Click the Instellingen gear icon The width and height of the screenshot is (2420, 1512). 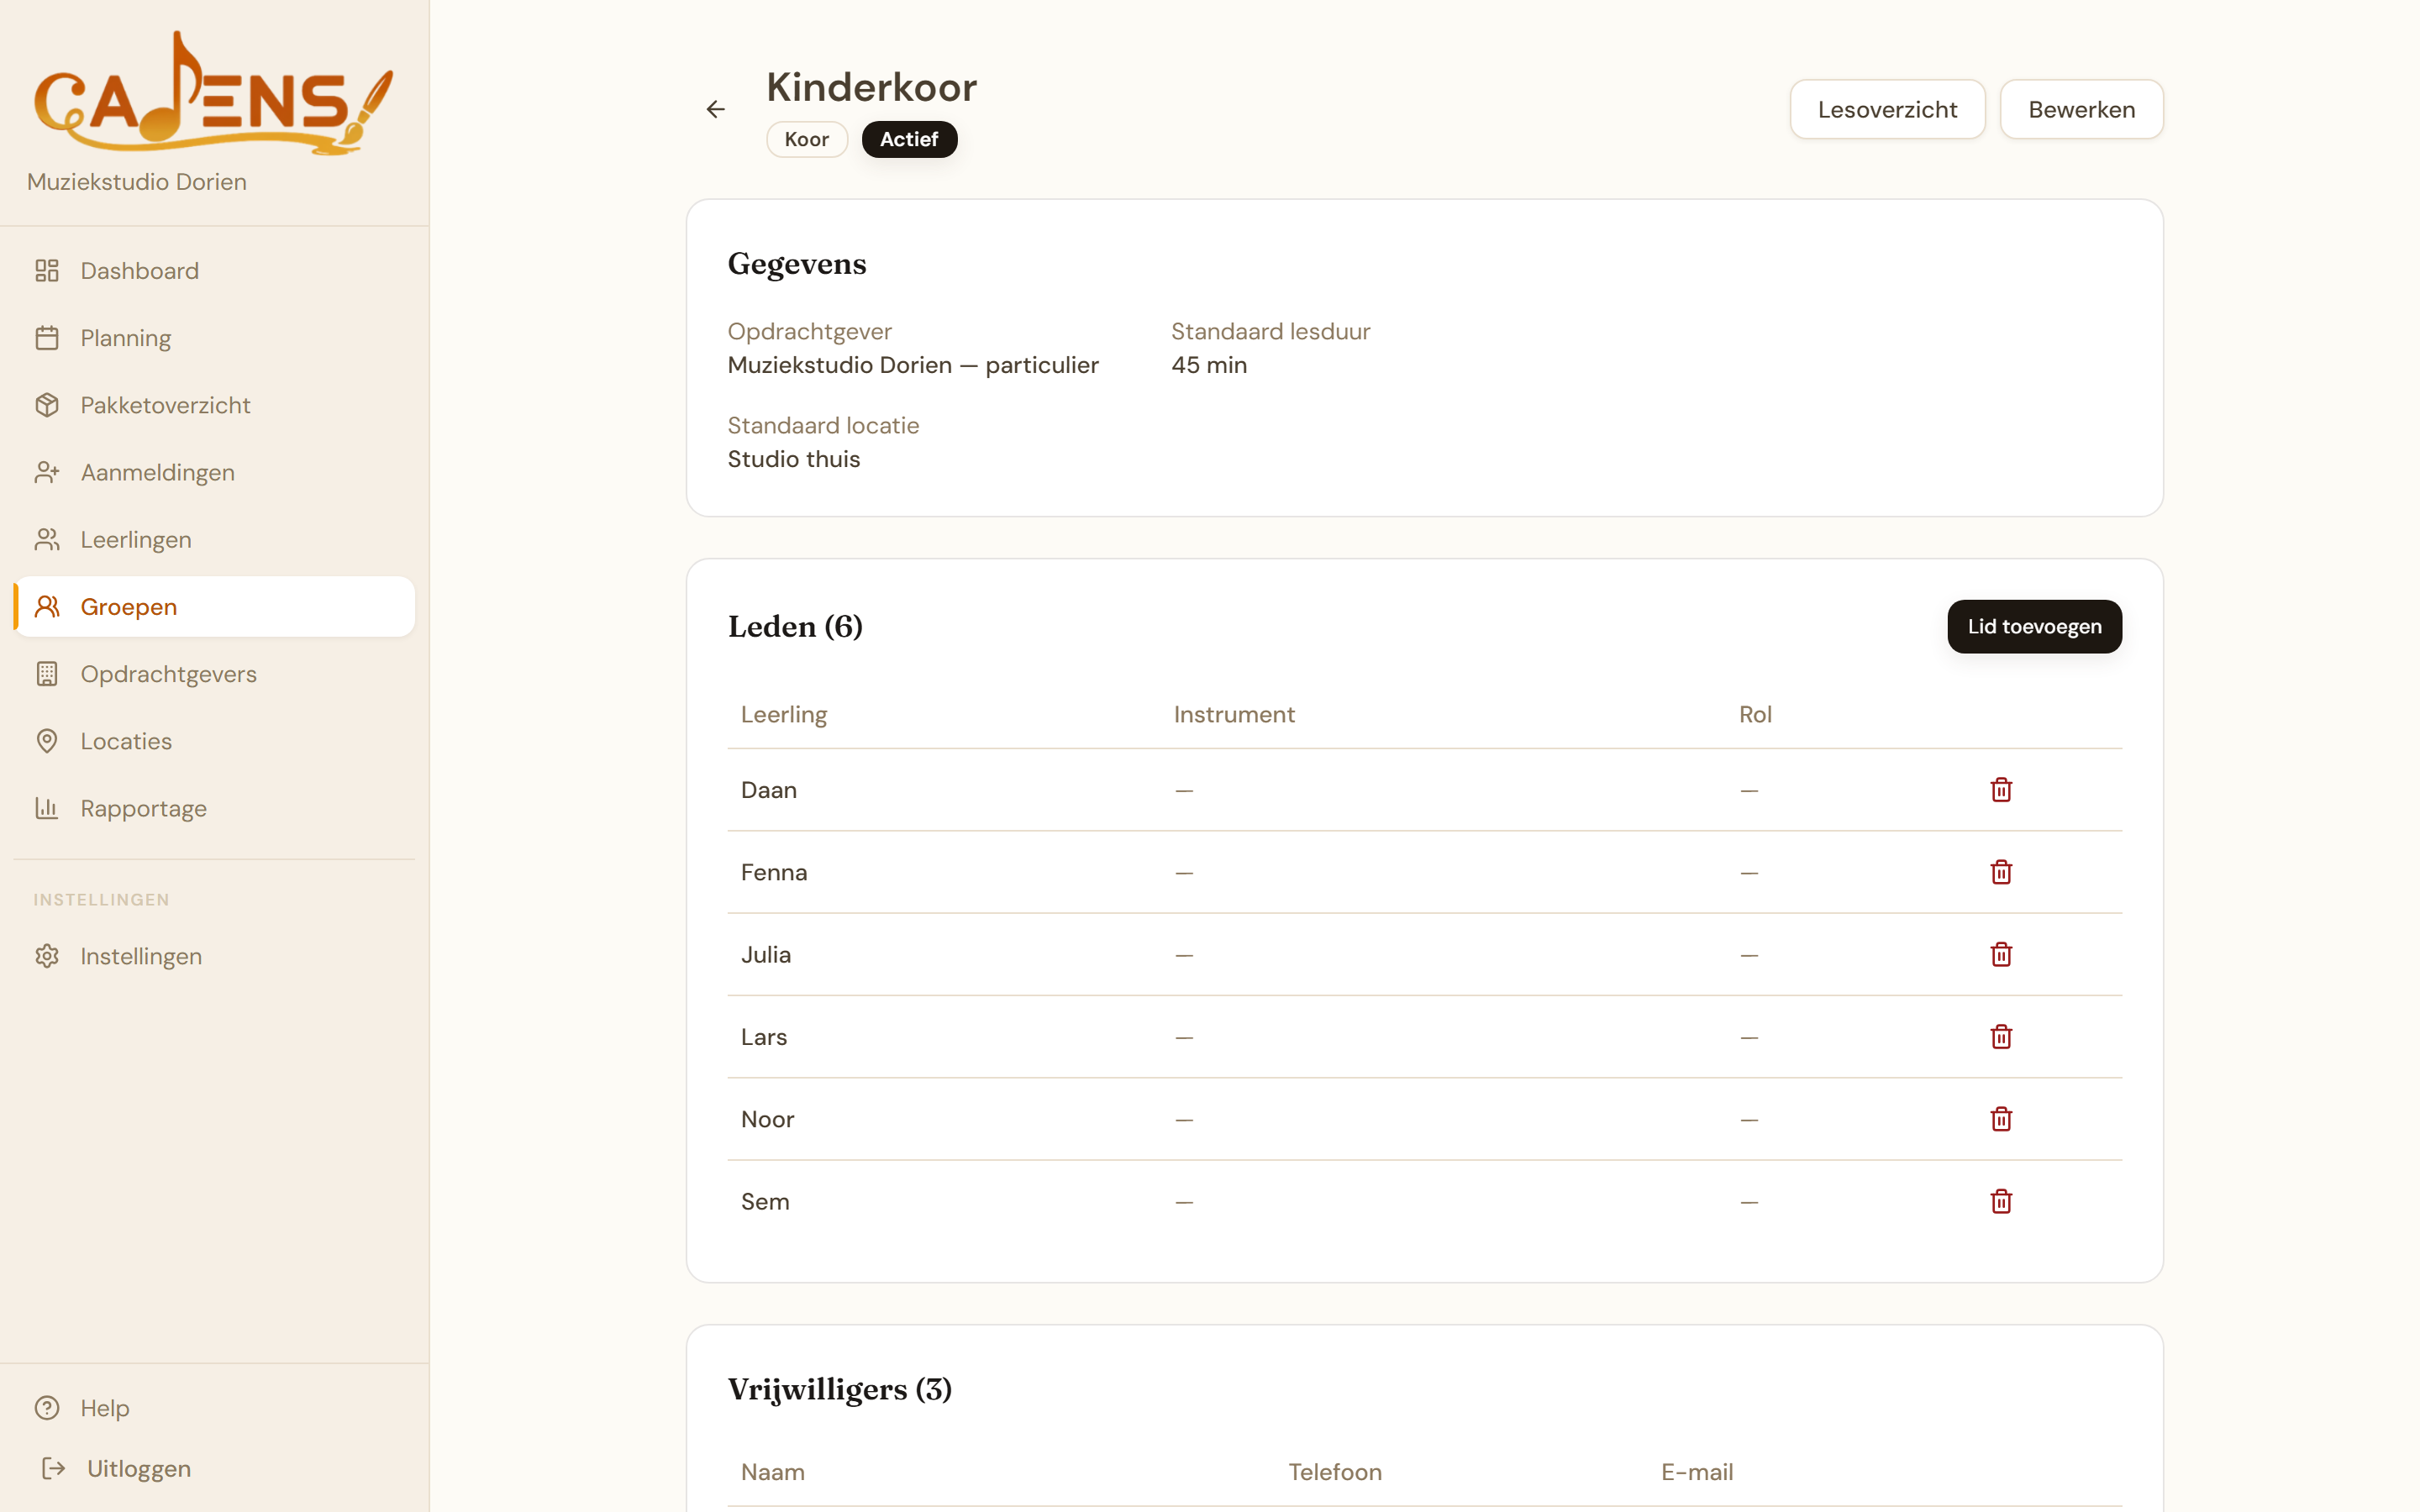(x=47, y=956)
